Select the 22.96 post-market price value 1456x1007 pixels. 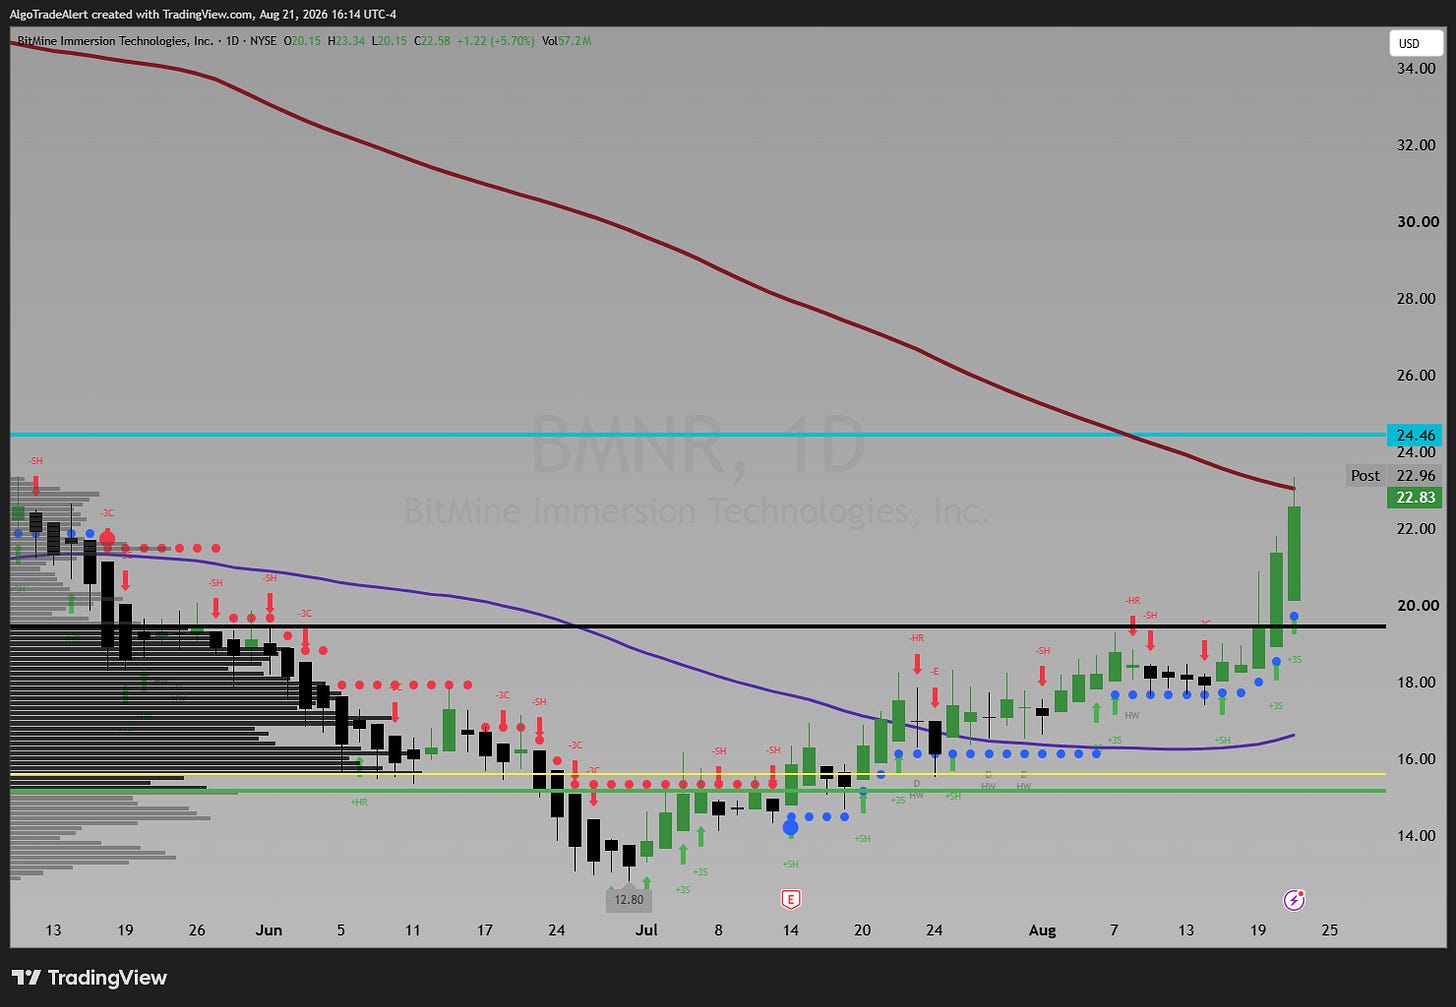click(1415, 476)
